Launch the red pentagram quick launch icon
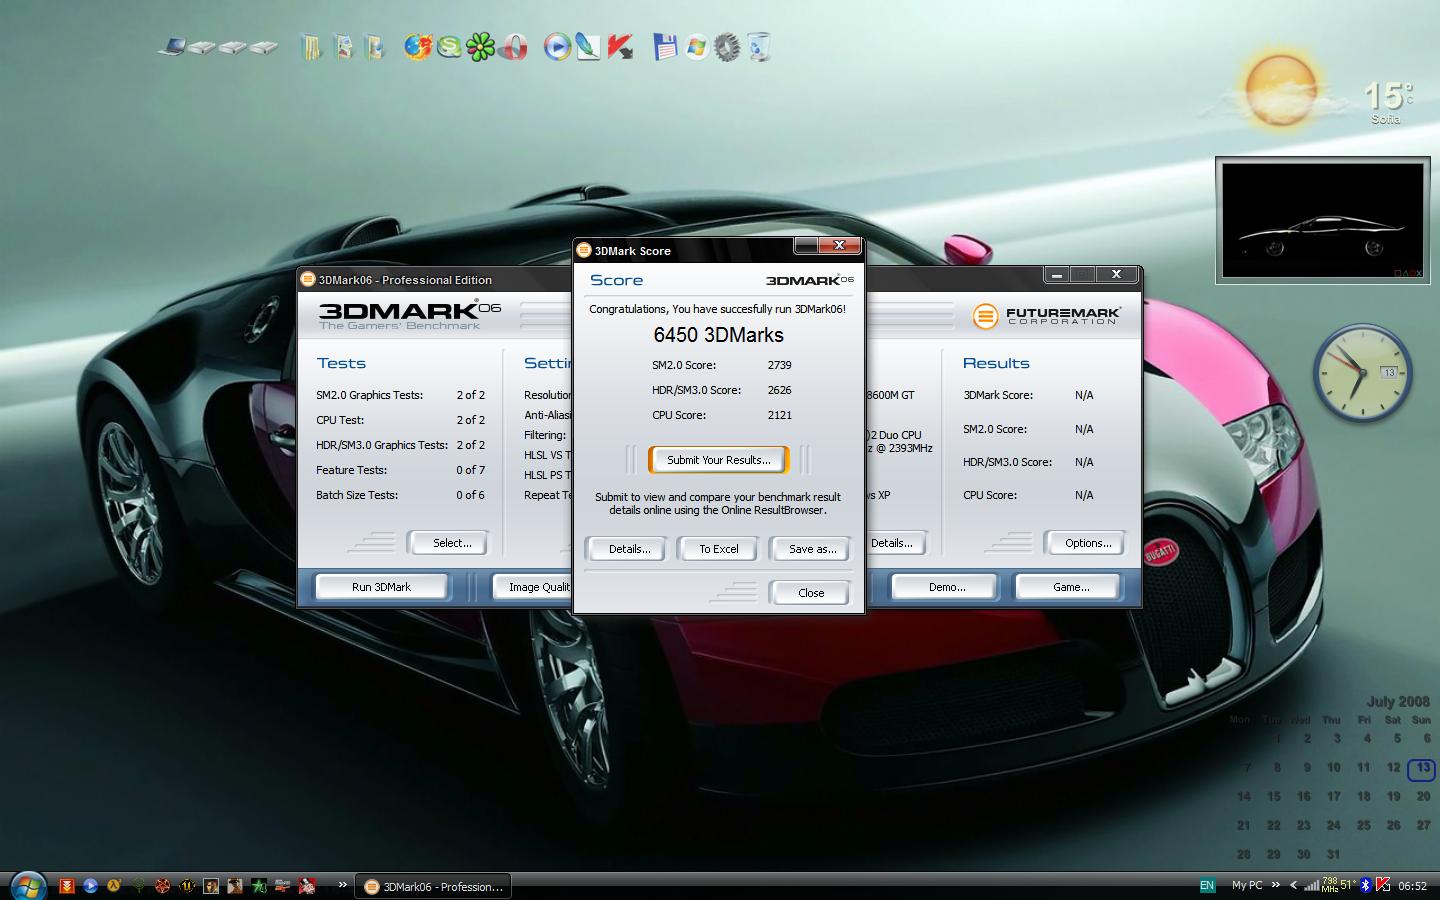 [162, 885]
